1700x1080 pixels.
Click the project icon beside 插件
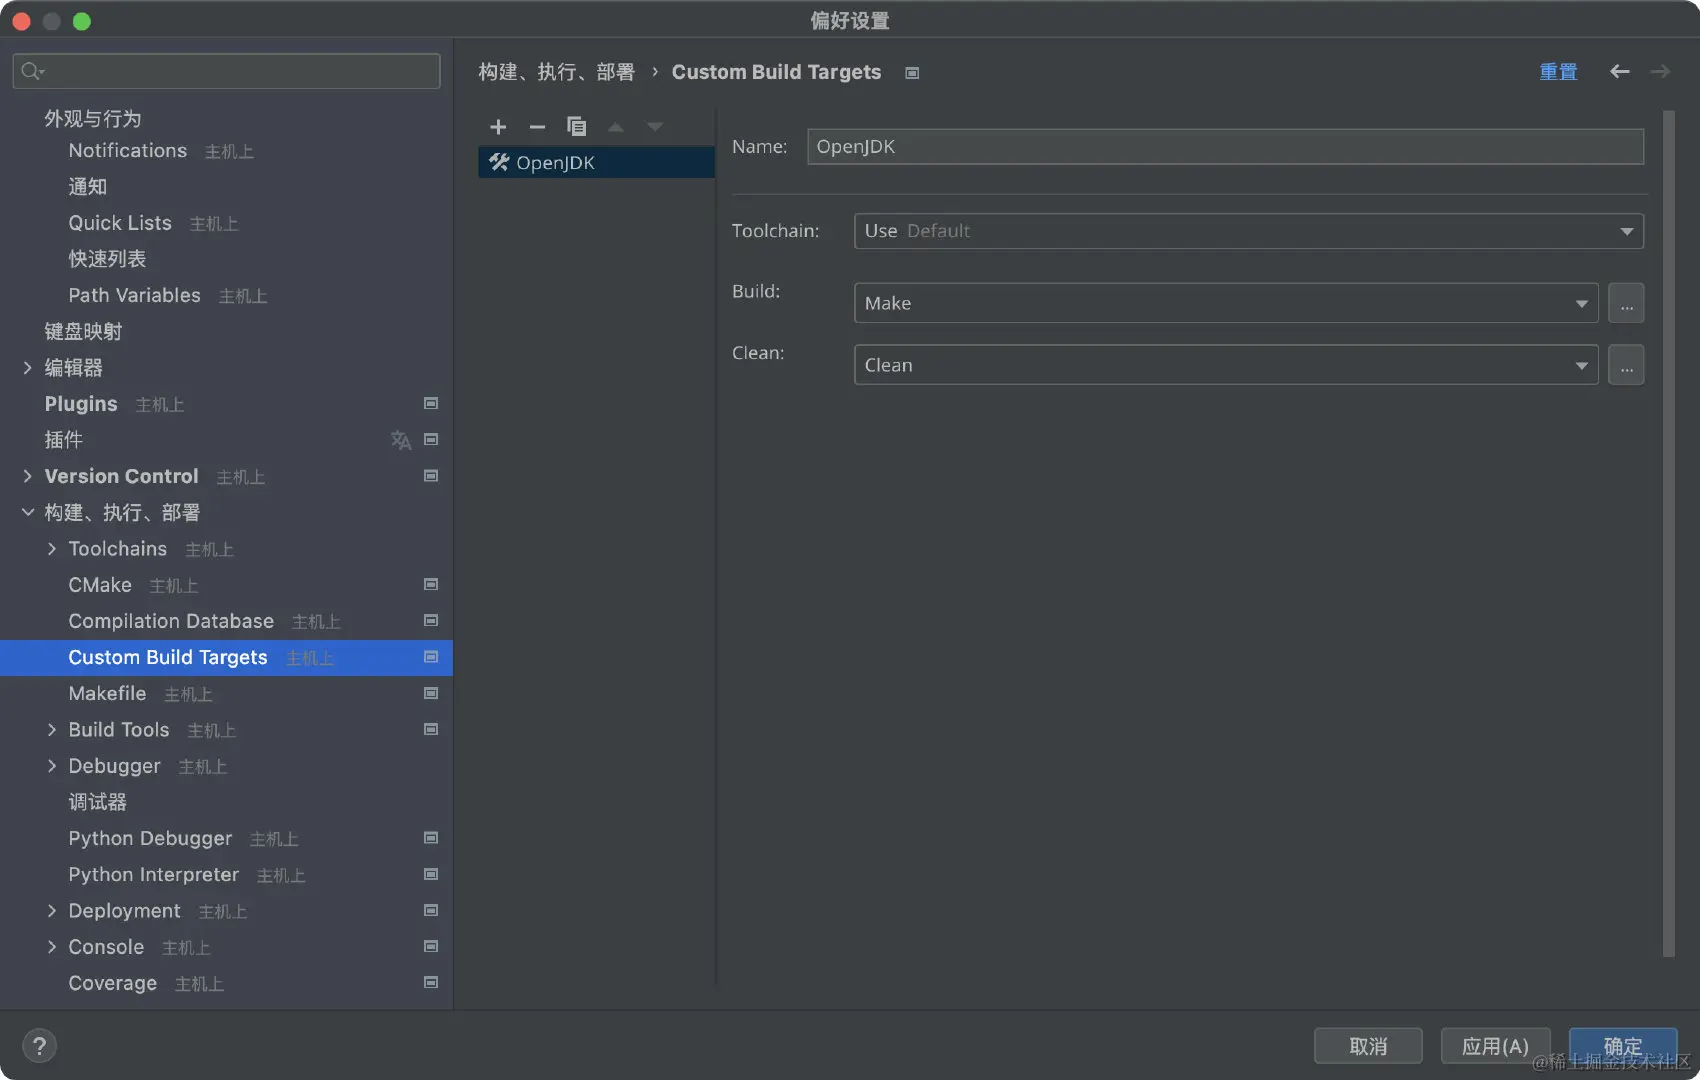pos(431,440)
